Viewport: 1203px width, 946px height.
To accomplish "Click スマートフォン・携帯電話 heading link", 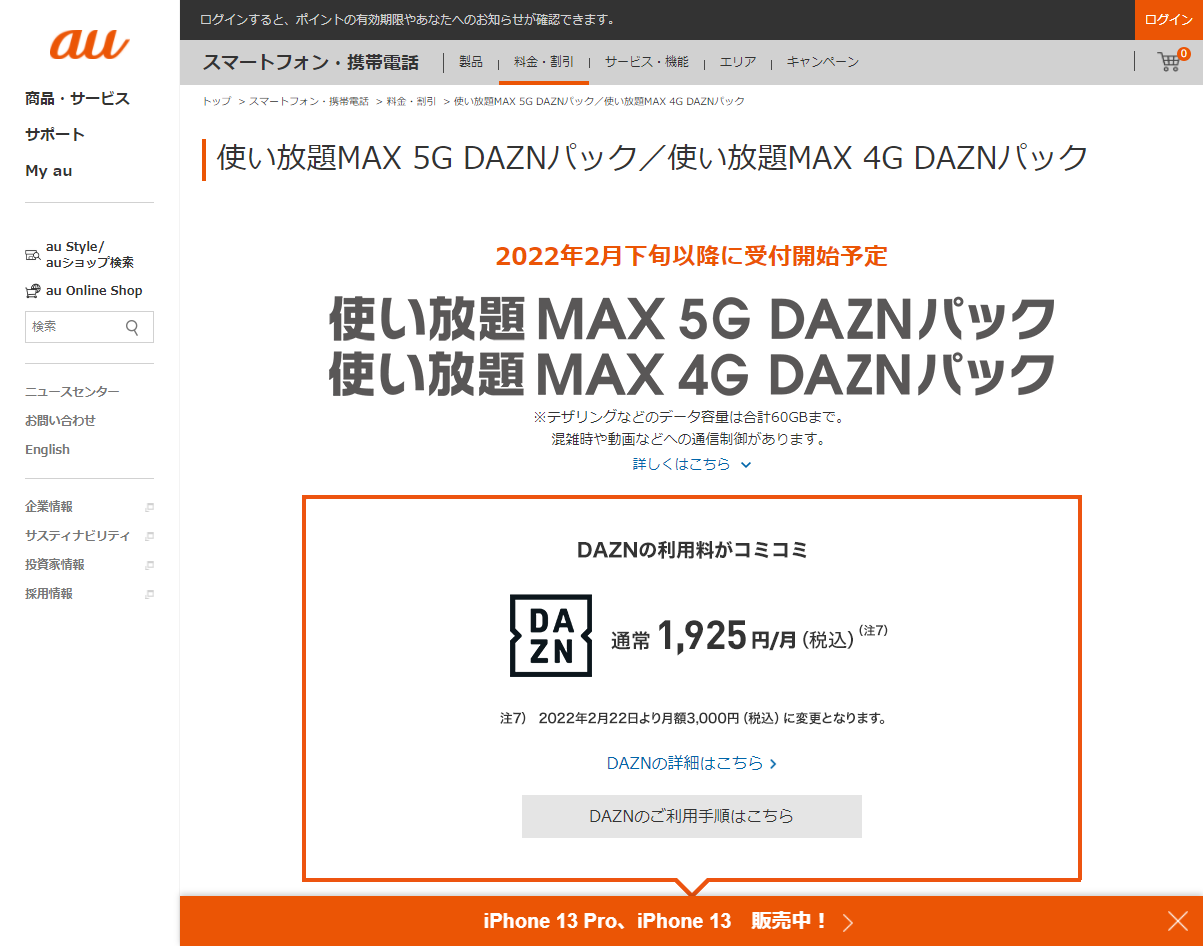I will pyautogui.click(x=310, y=62).
